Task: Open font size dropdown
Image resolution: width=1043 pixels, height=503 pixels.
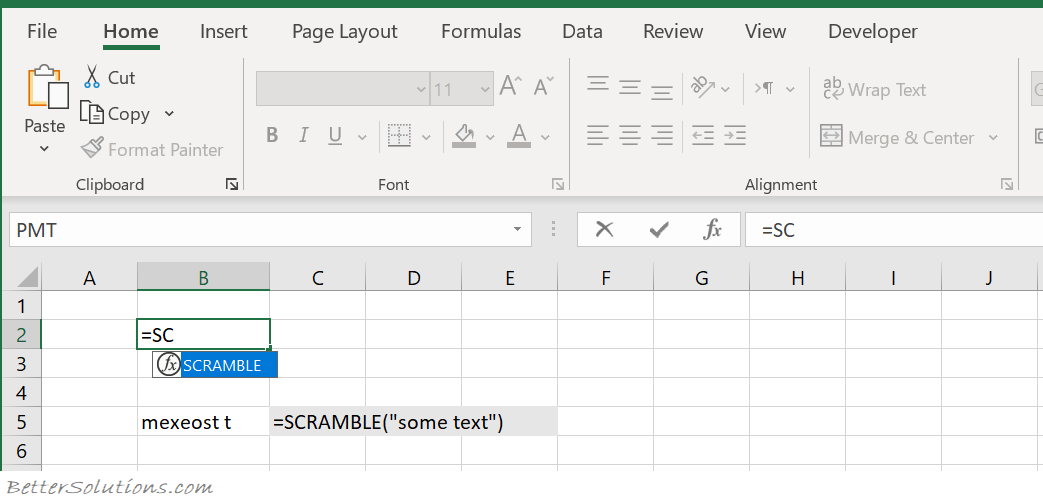Action: (484, 89)
